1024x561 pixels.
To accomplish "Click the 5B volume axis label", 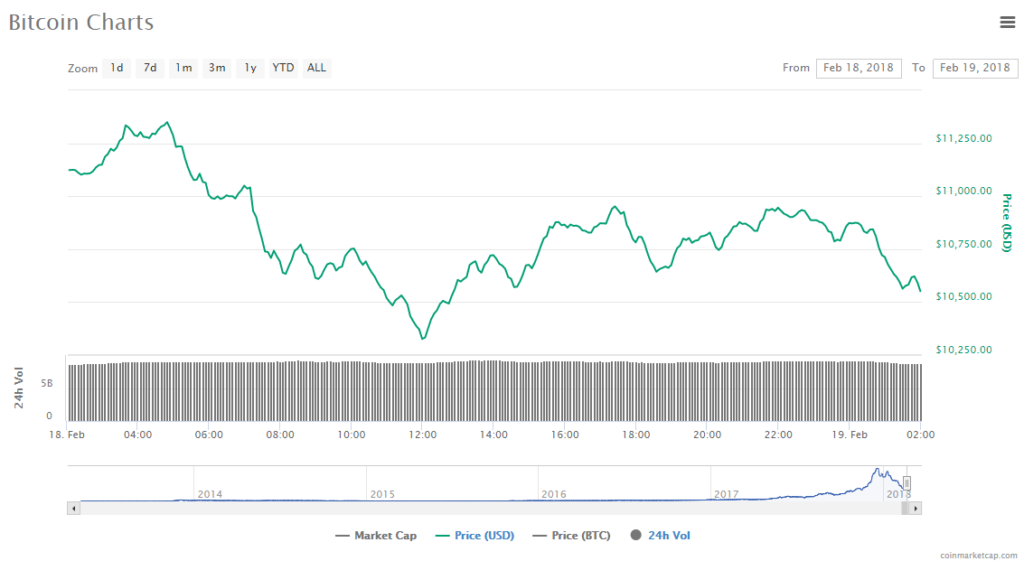I will [47, 383].
